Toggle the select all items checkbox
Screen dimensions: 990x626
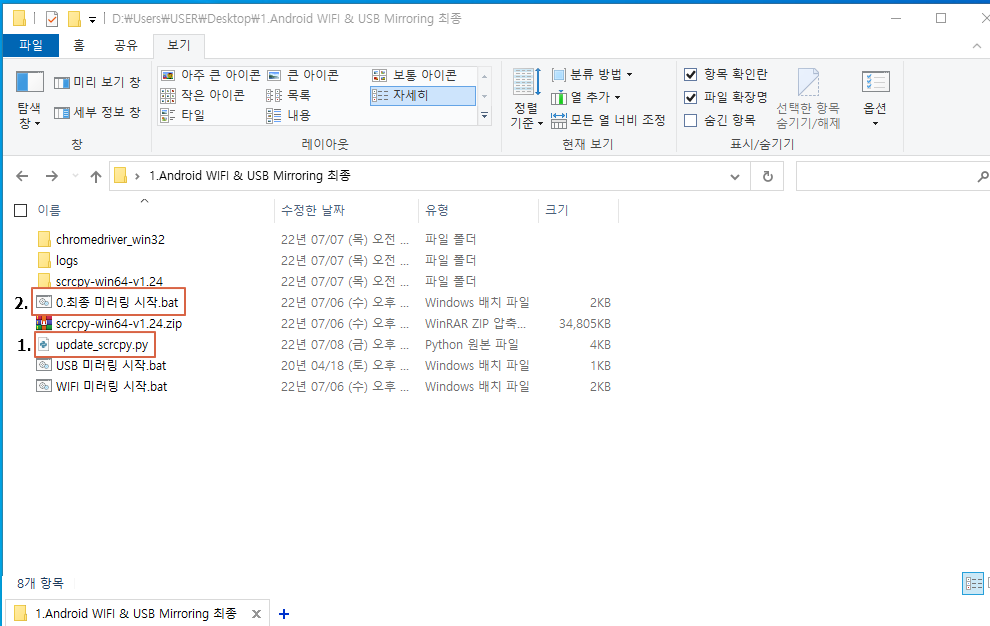point(21,210)
